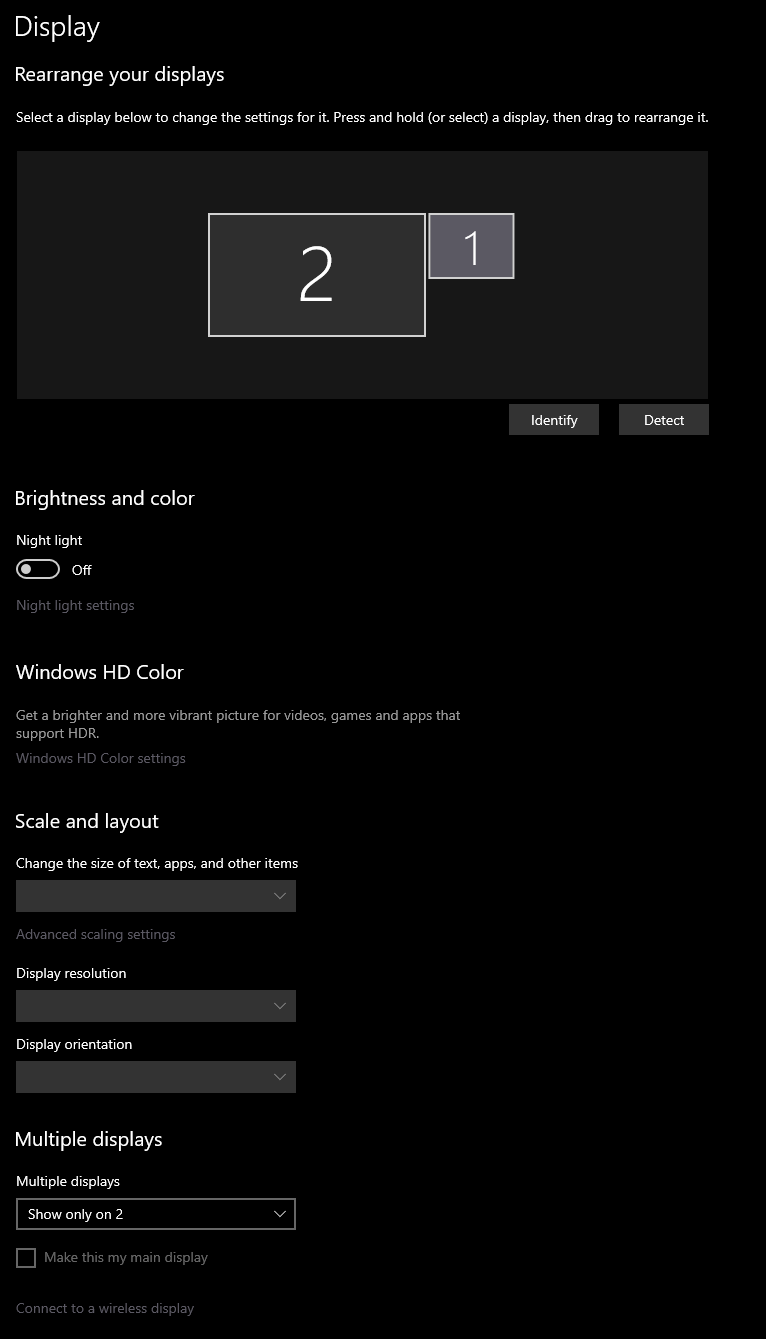
Task: Open the text and apps size dropdown
Action: 156,896
